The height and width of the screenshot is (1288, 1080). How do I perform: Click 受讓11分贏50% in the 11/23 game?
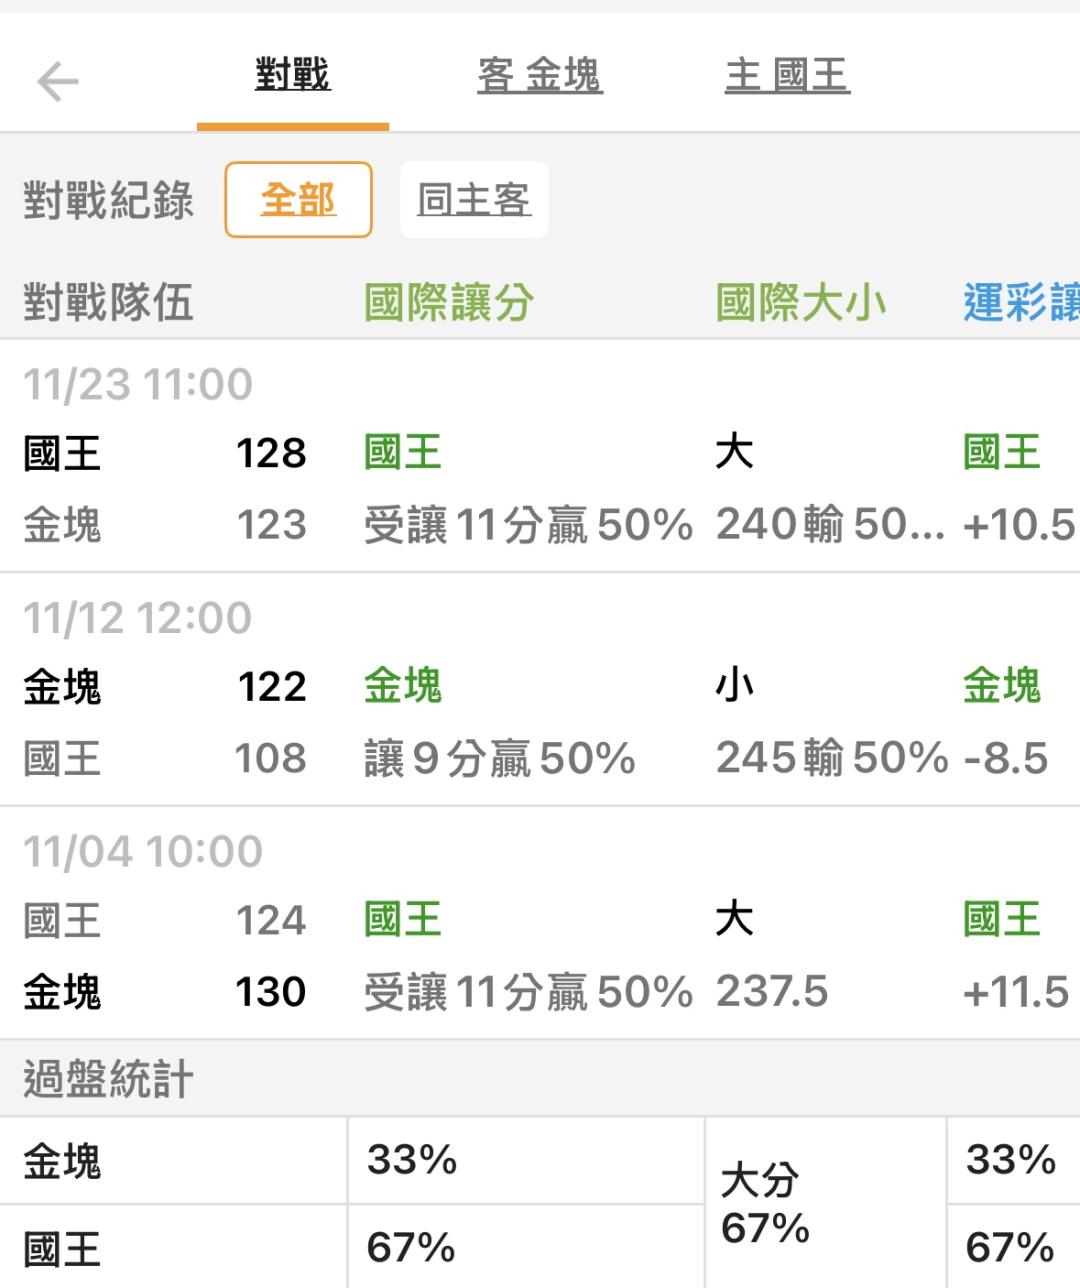(x=528, y=525)
